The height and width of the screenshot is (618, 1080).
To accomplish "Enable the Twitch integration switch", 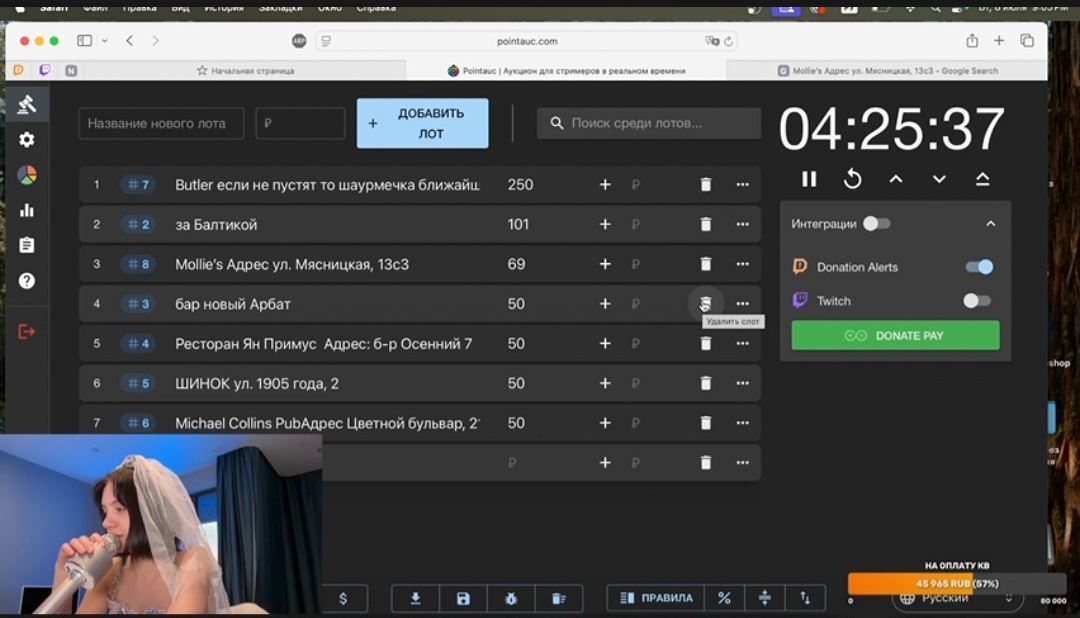I will (x=977, y=300).
